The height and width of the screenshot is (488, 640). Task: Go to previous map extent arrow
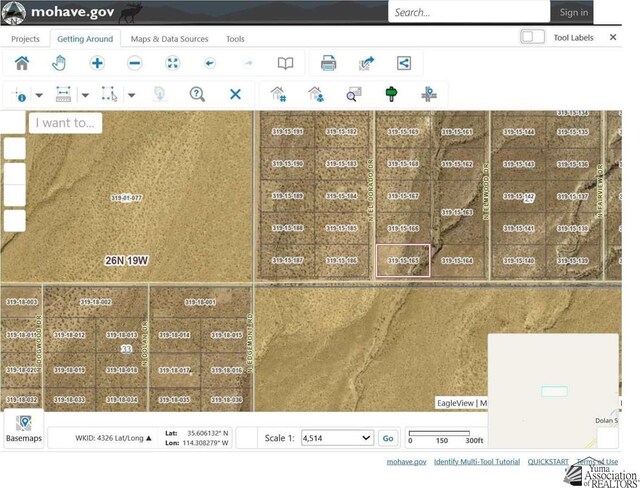click(210, 63)
